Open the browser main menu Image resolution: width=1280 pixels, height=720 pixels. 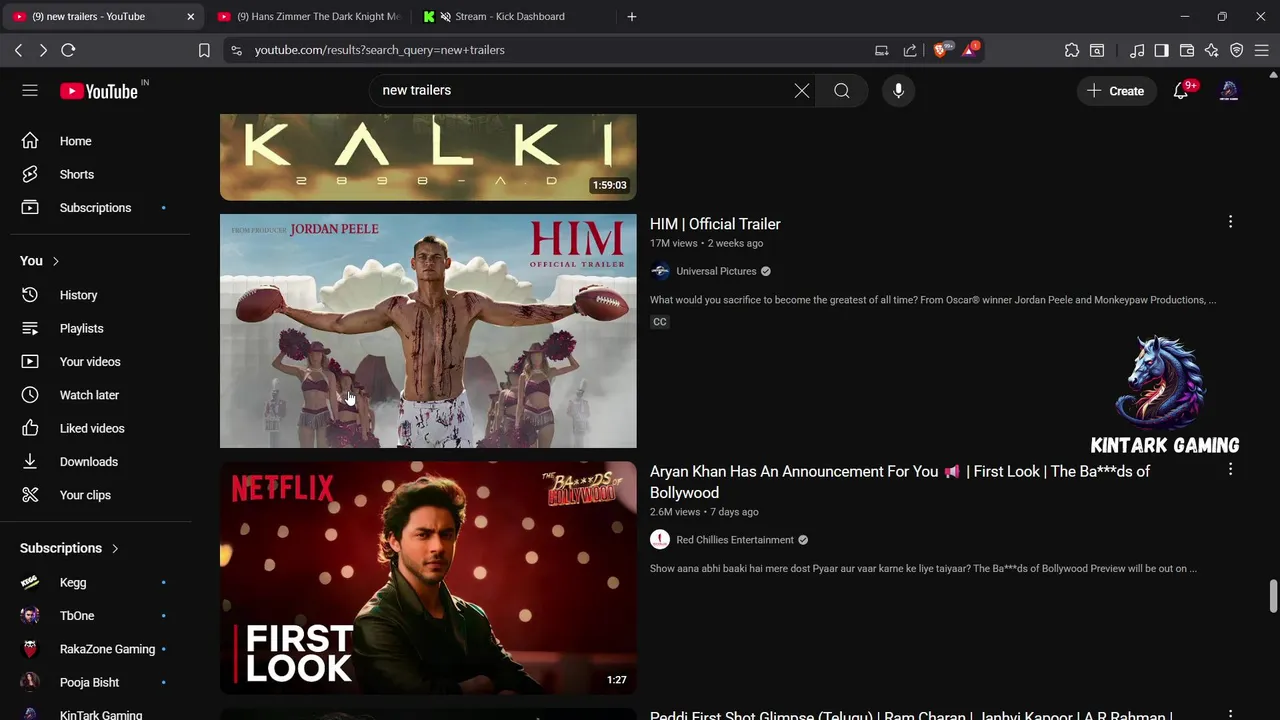pos(1262,50)
